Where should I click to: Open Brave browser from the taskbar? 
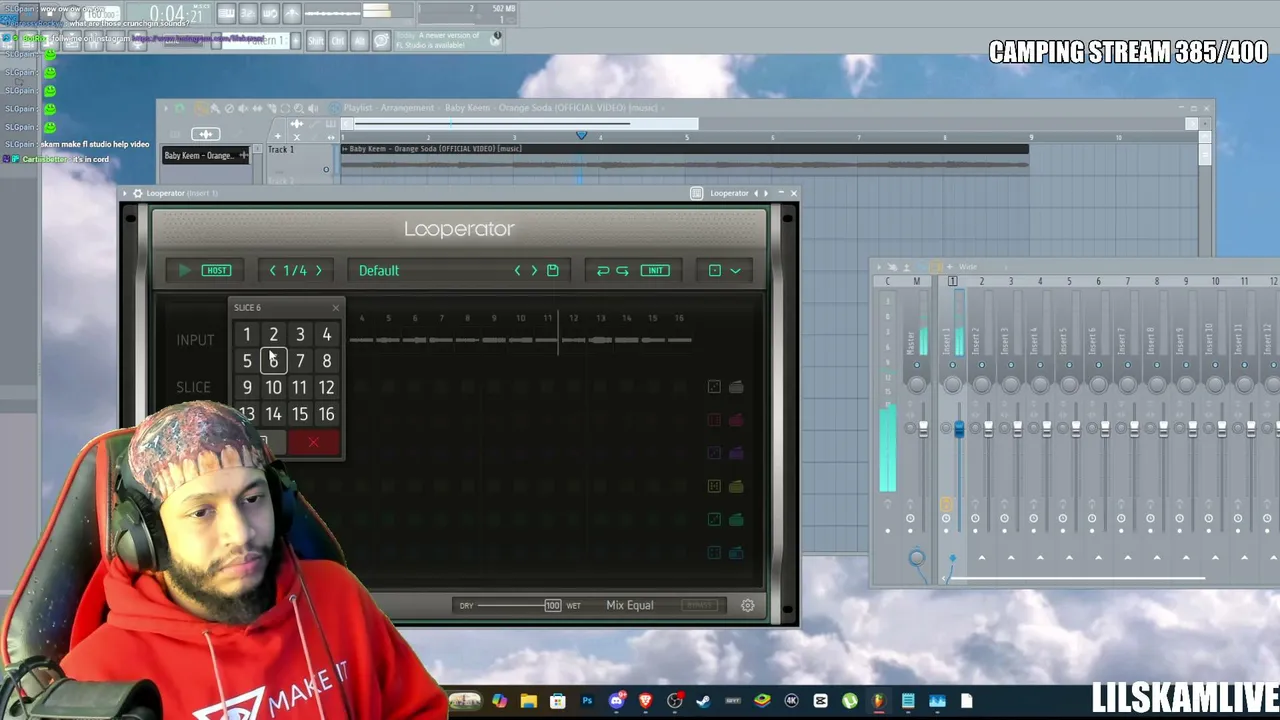coord(646,701)
